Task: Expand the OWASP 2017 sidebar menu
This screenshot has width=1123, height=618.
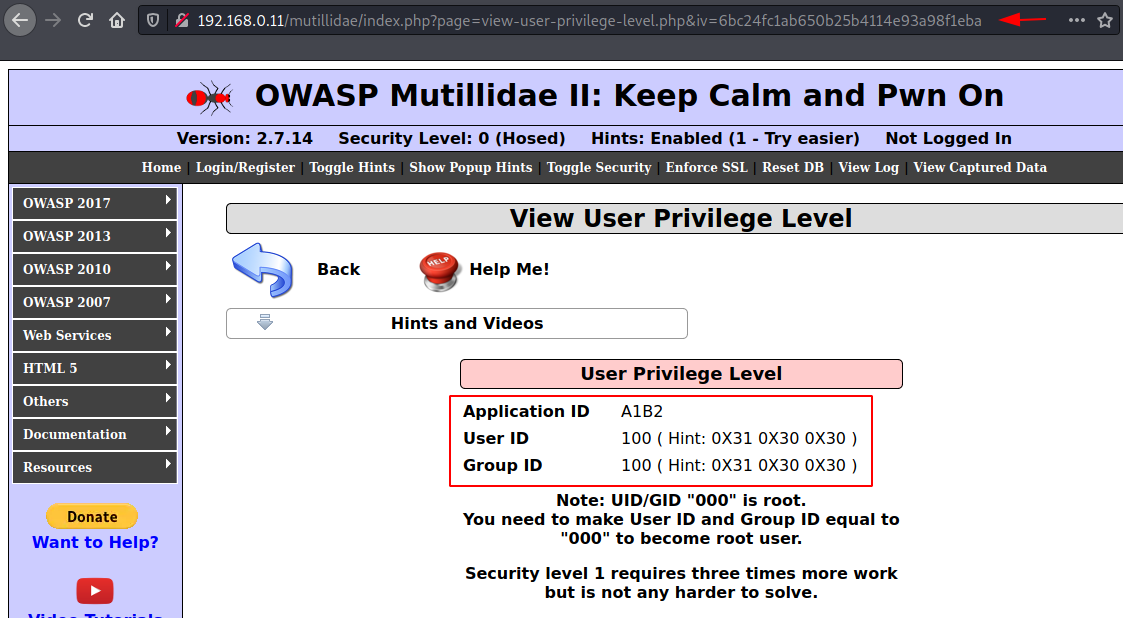Action: (95, 203)
